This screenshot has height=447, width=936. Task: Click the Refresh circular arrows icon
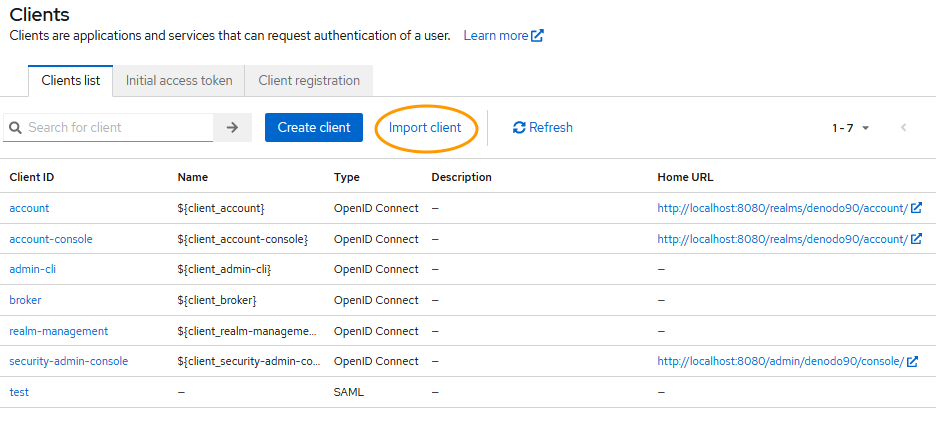pyautogui.click(x=519, y=128)
